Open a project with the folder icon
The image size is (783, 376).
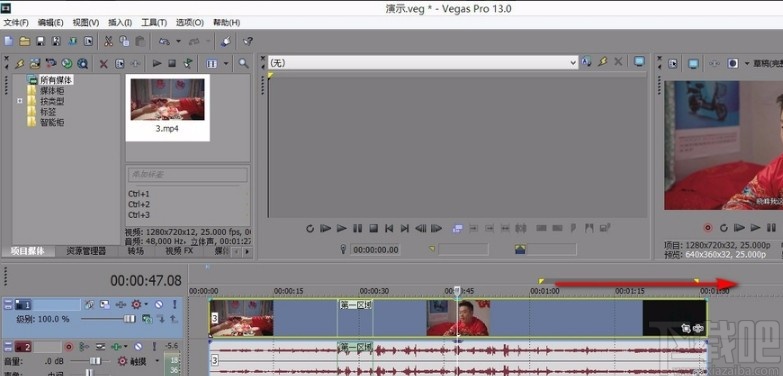24,41
